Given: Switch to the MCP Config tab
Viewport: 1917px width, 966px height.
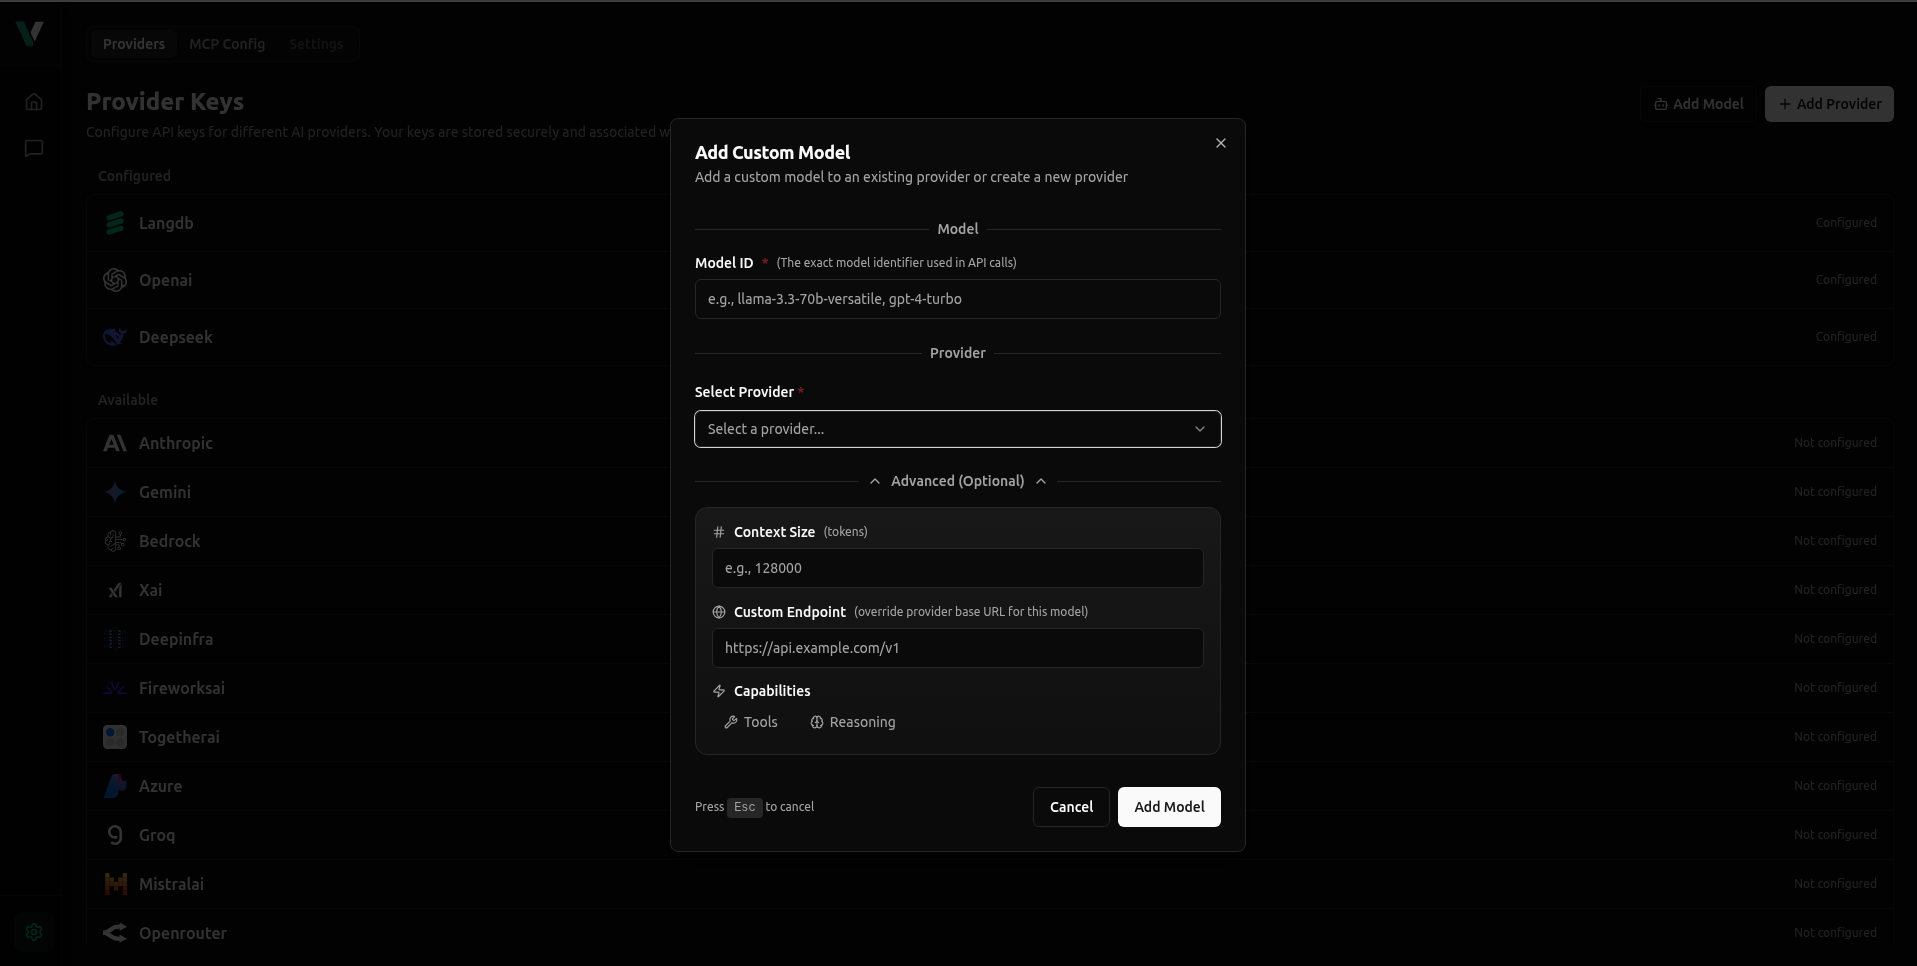Looking at the screenshot, I should coord(227,44).
